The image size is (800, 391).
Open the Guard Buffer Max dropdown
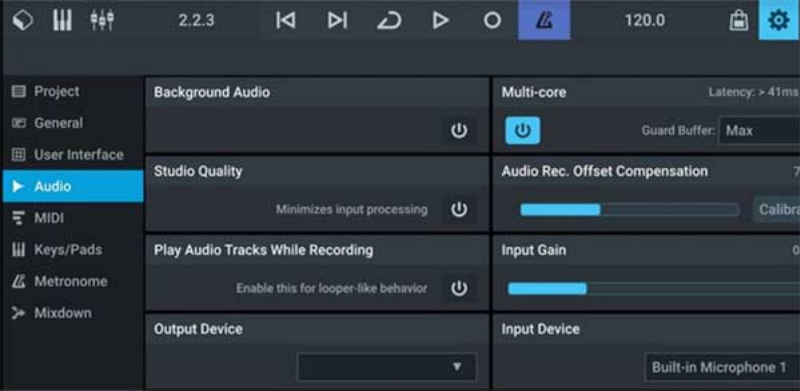pyautogui.click(x=759, y=131)
